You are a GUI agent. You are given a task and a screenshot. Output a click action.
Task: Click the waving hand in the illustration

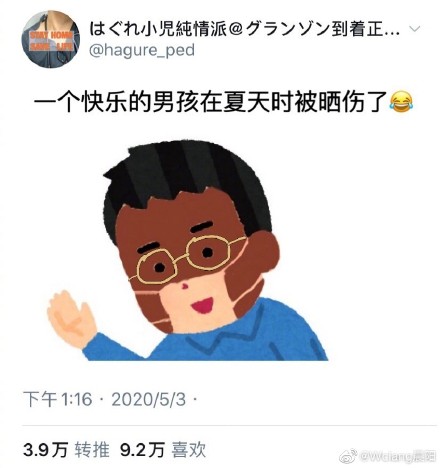pyautogui.click(x=71, y=318)
